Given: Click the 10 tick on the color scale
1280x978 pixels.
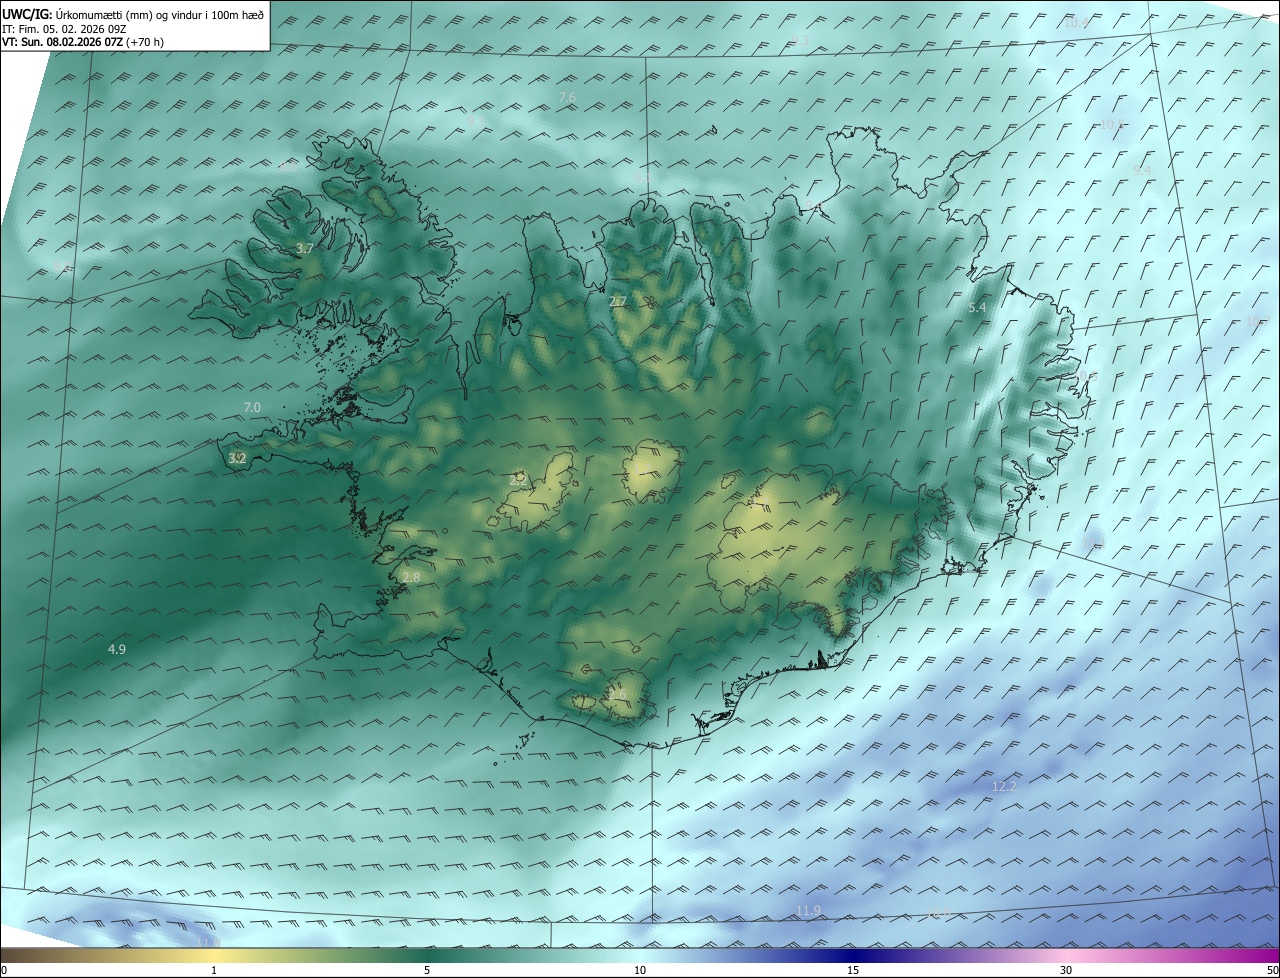Looking at the screenshot, I should pos(640,970).
